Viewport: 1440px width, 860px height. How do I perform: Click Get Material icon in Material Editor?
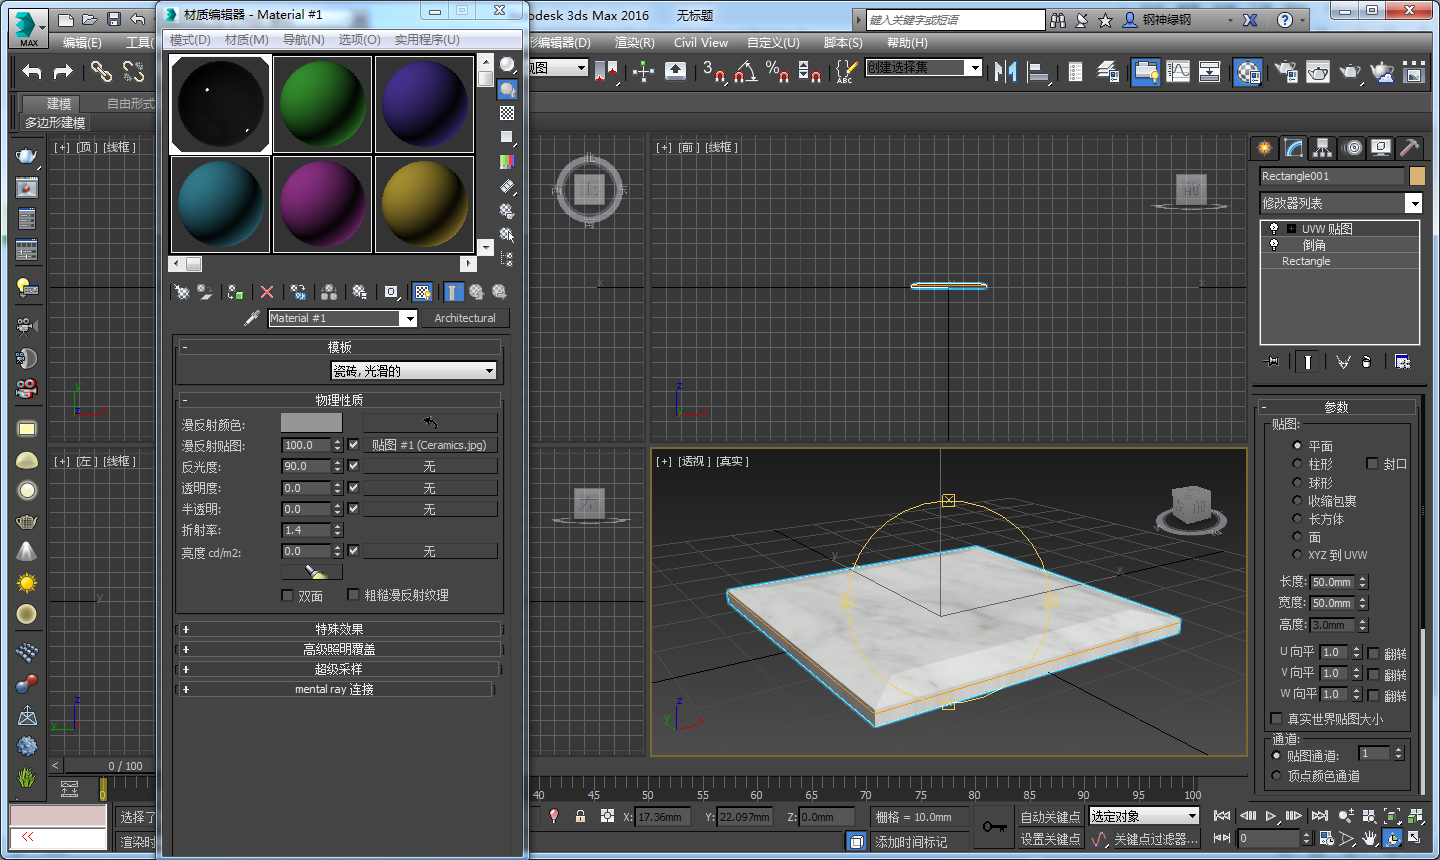click(182, 292)
